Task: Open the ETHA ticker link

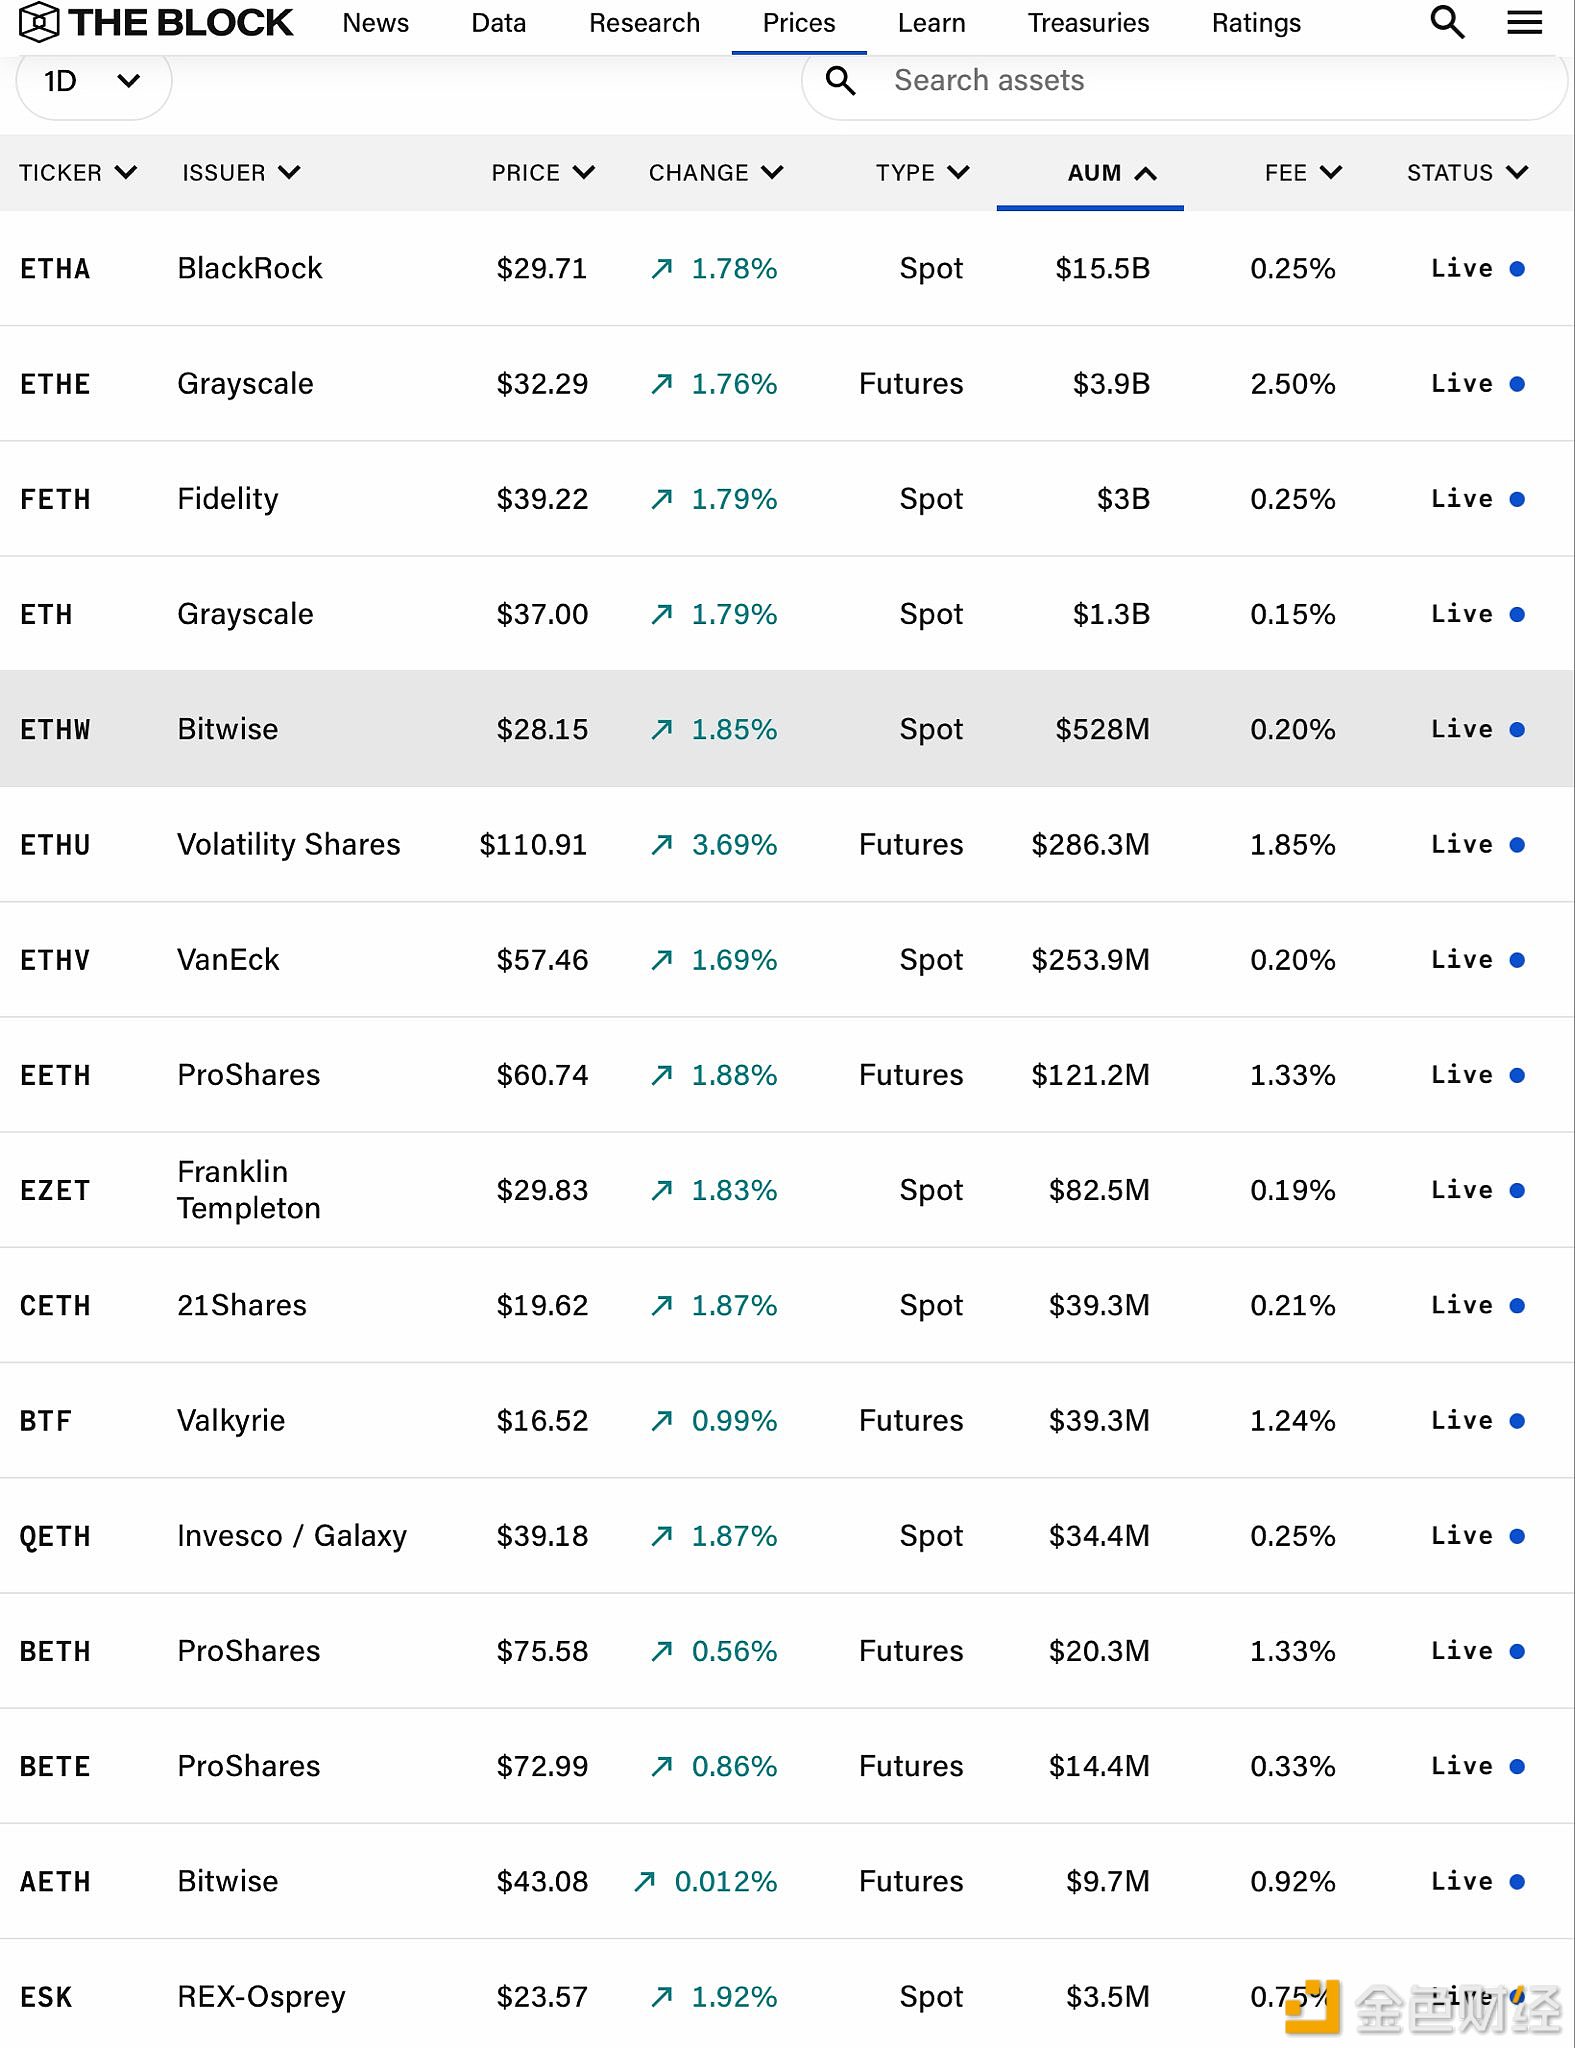Action: click(55, 269)
